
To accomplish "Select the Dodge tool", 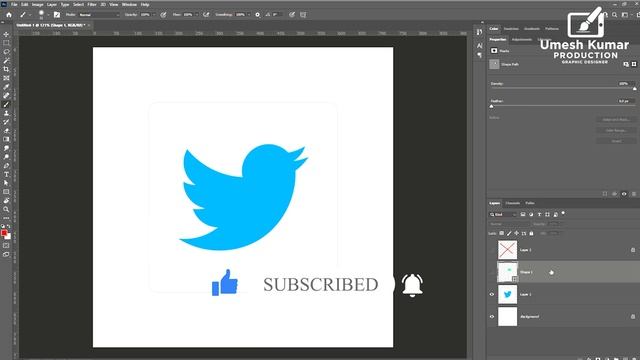I will (6, 157).
